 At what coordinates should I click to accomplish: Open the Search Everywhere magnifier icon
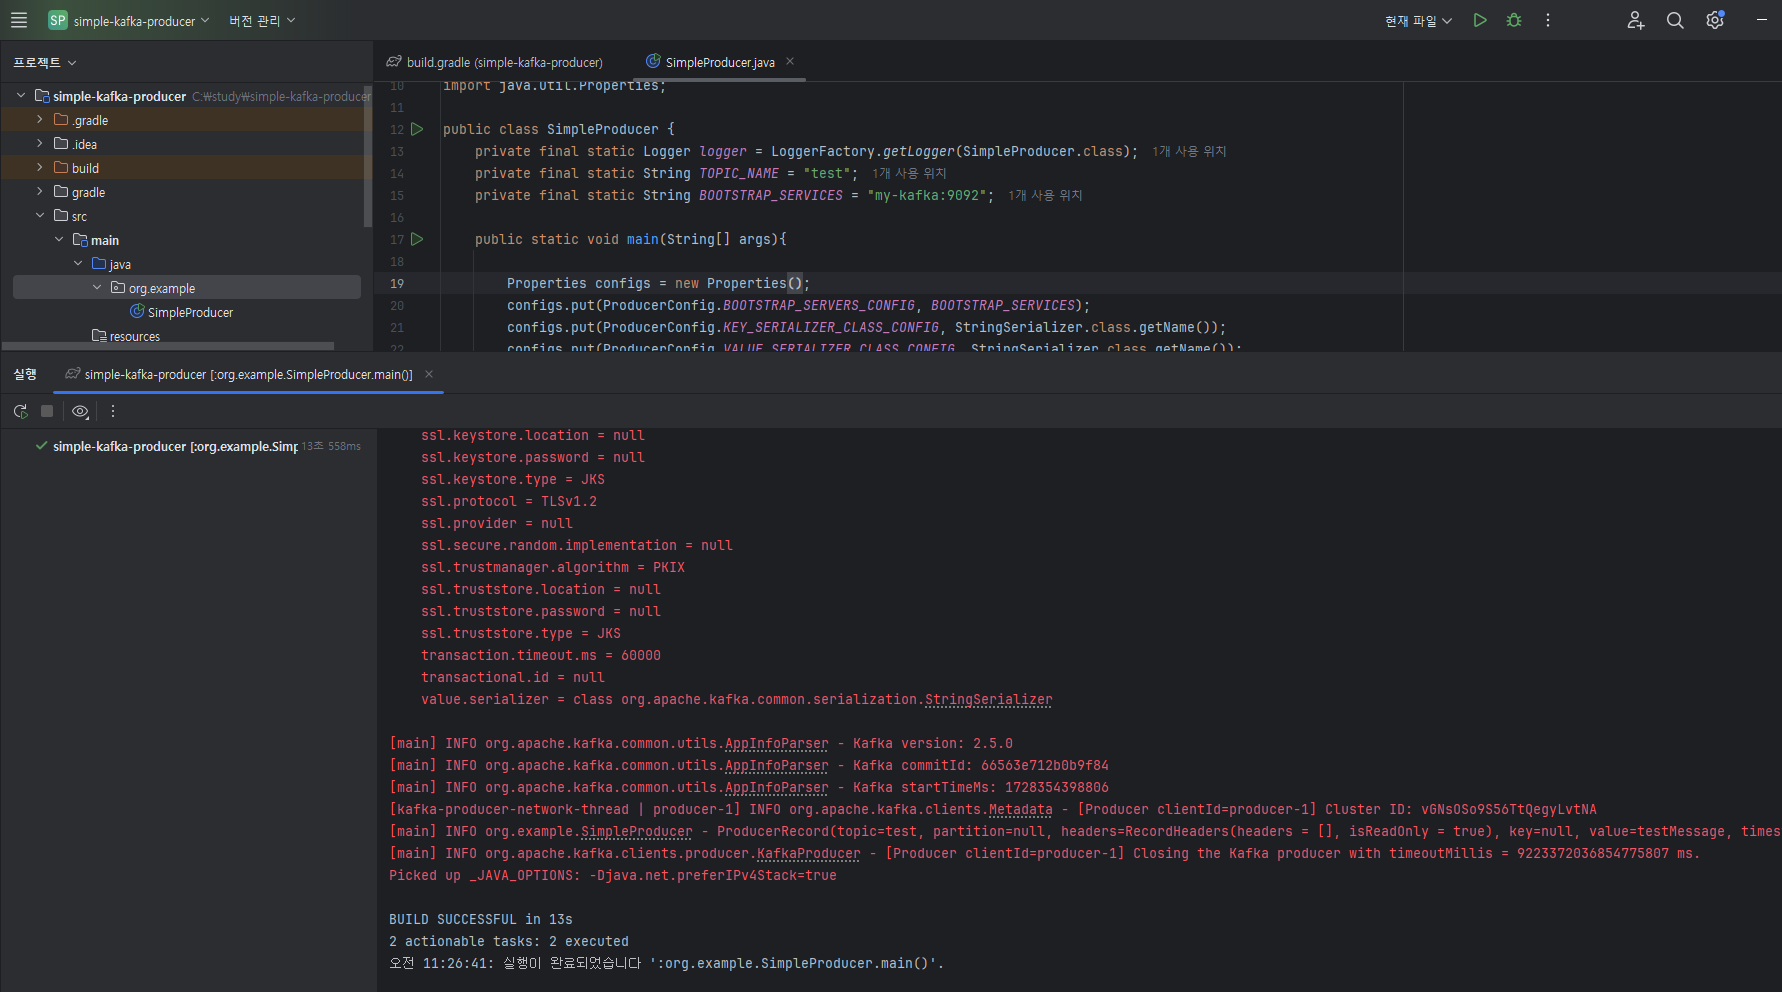1675,20
